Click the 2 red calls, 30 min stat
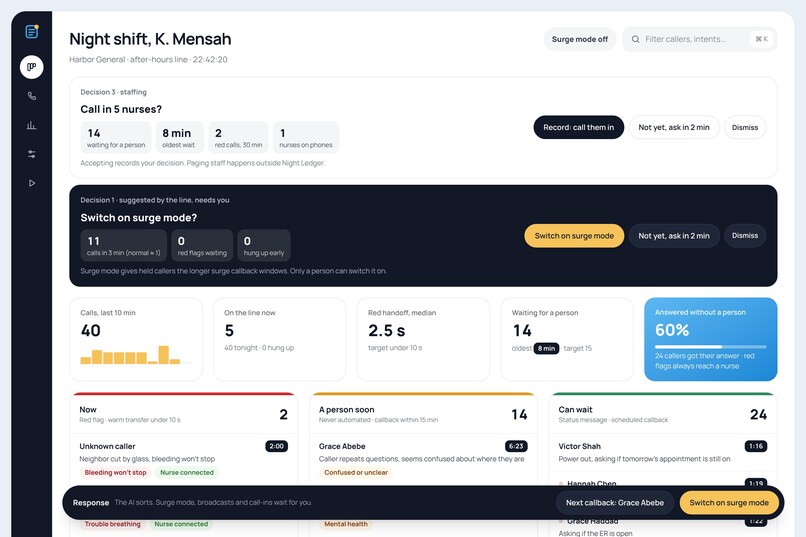Image resolution: width=806 pixels, height=537 pixels. (x=239, y=138)
